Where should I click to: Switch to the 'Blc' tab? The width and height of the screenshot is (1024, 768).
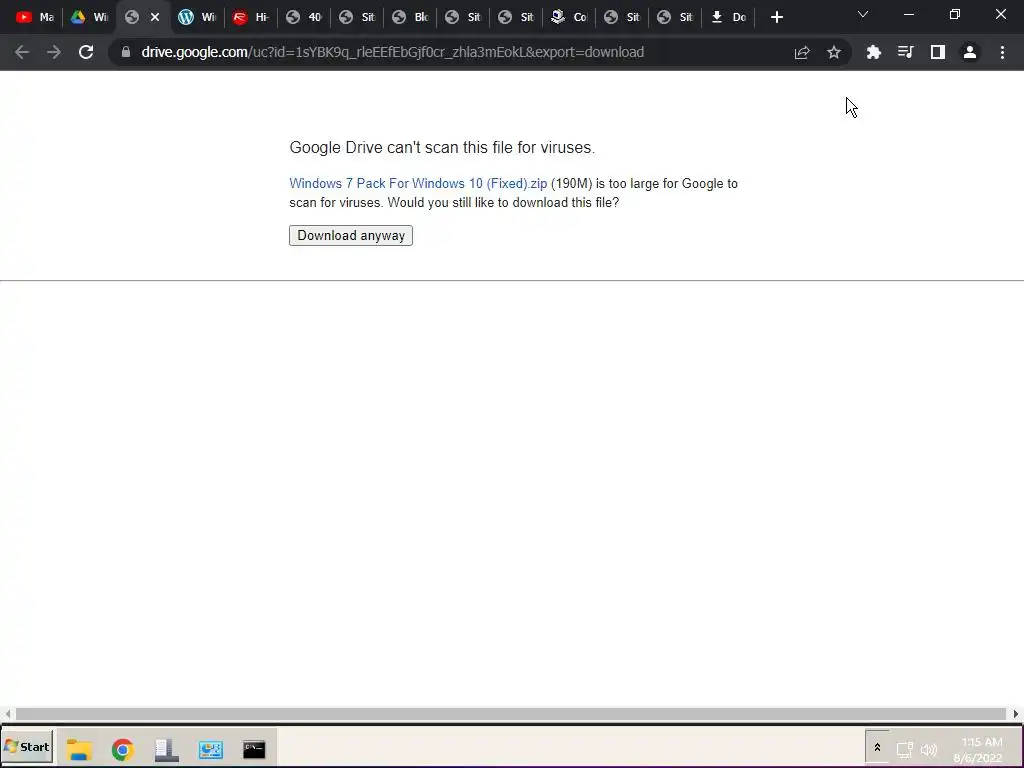click(x=410, y=18)
